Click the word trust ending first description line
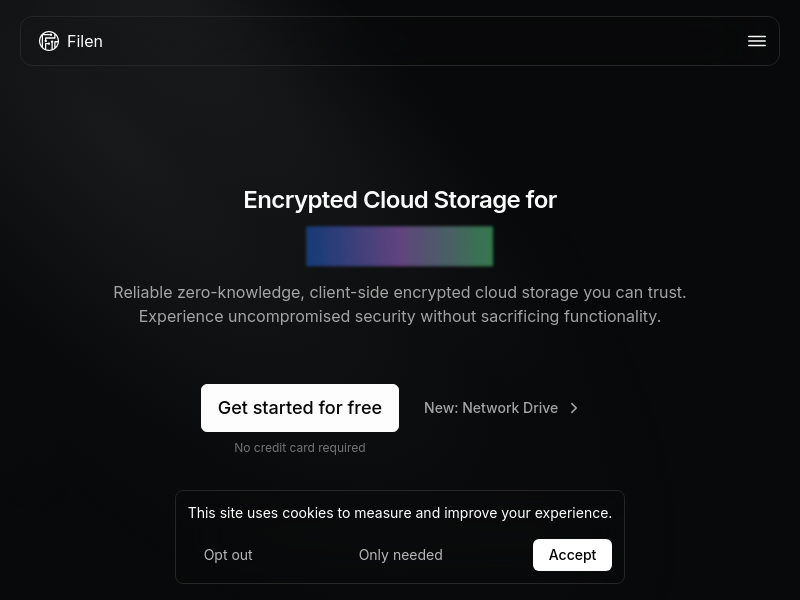The height and width of the screenshot is (600, 800). (667, 292)
